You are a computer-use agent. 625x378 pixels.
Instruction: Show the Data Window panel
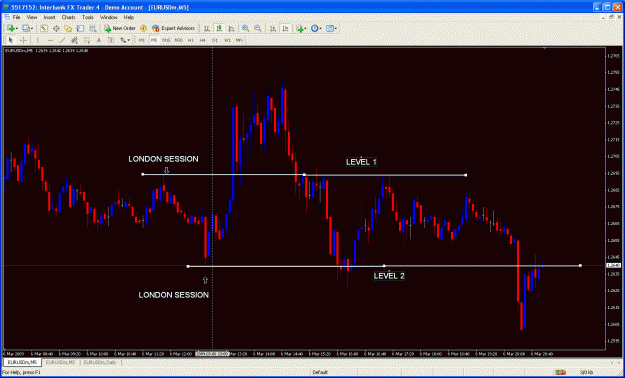tap(56, 28)
